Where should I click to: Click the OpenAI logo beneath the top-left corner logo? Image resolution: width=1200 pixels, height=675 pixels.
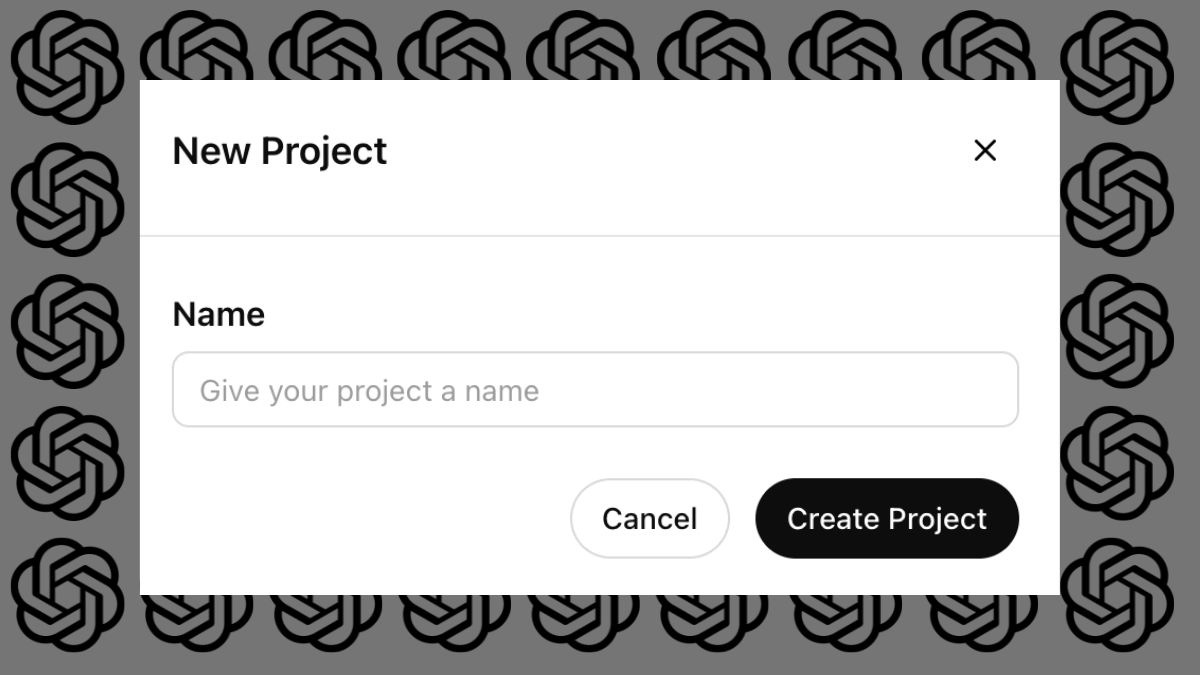click(68, 200)
